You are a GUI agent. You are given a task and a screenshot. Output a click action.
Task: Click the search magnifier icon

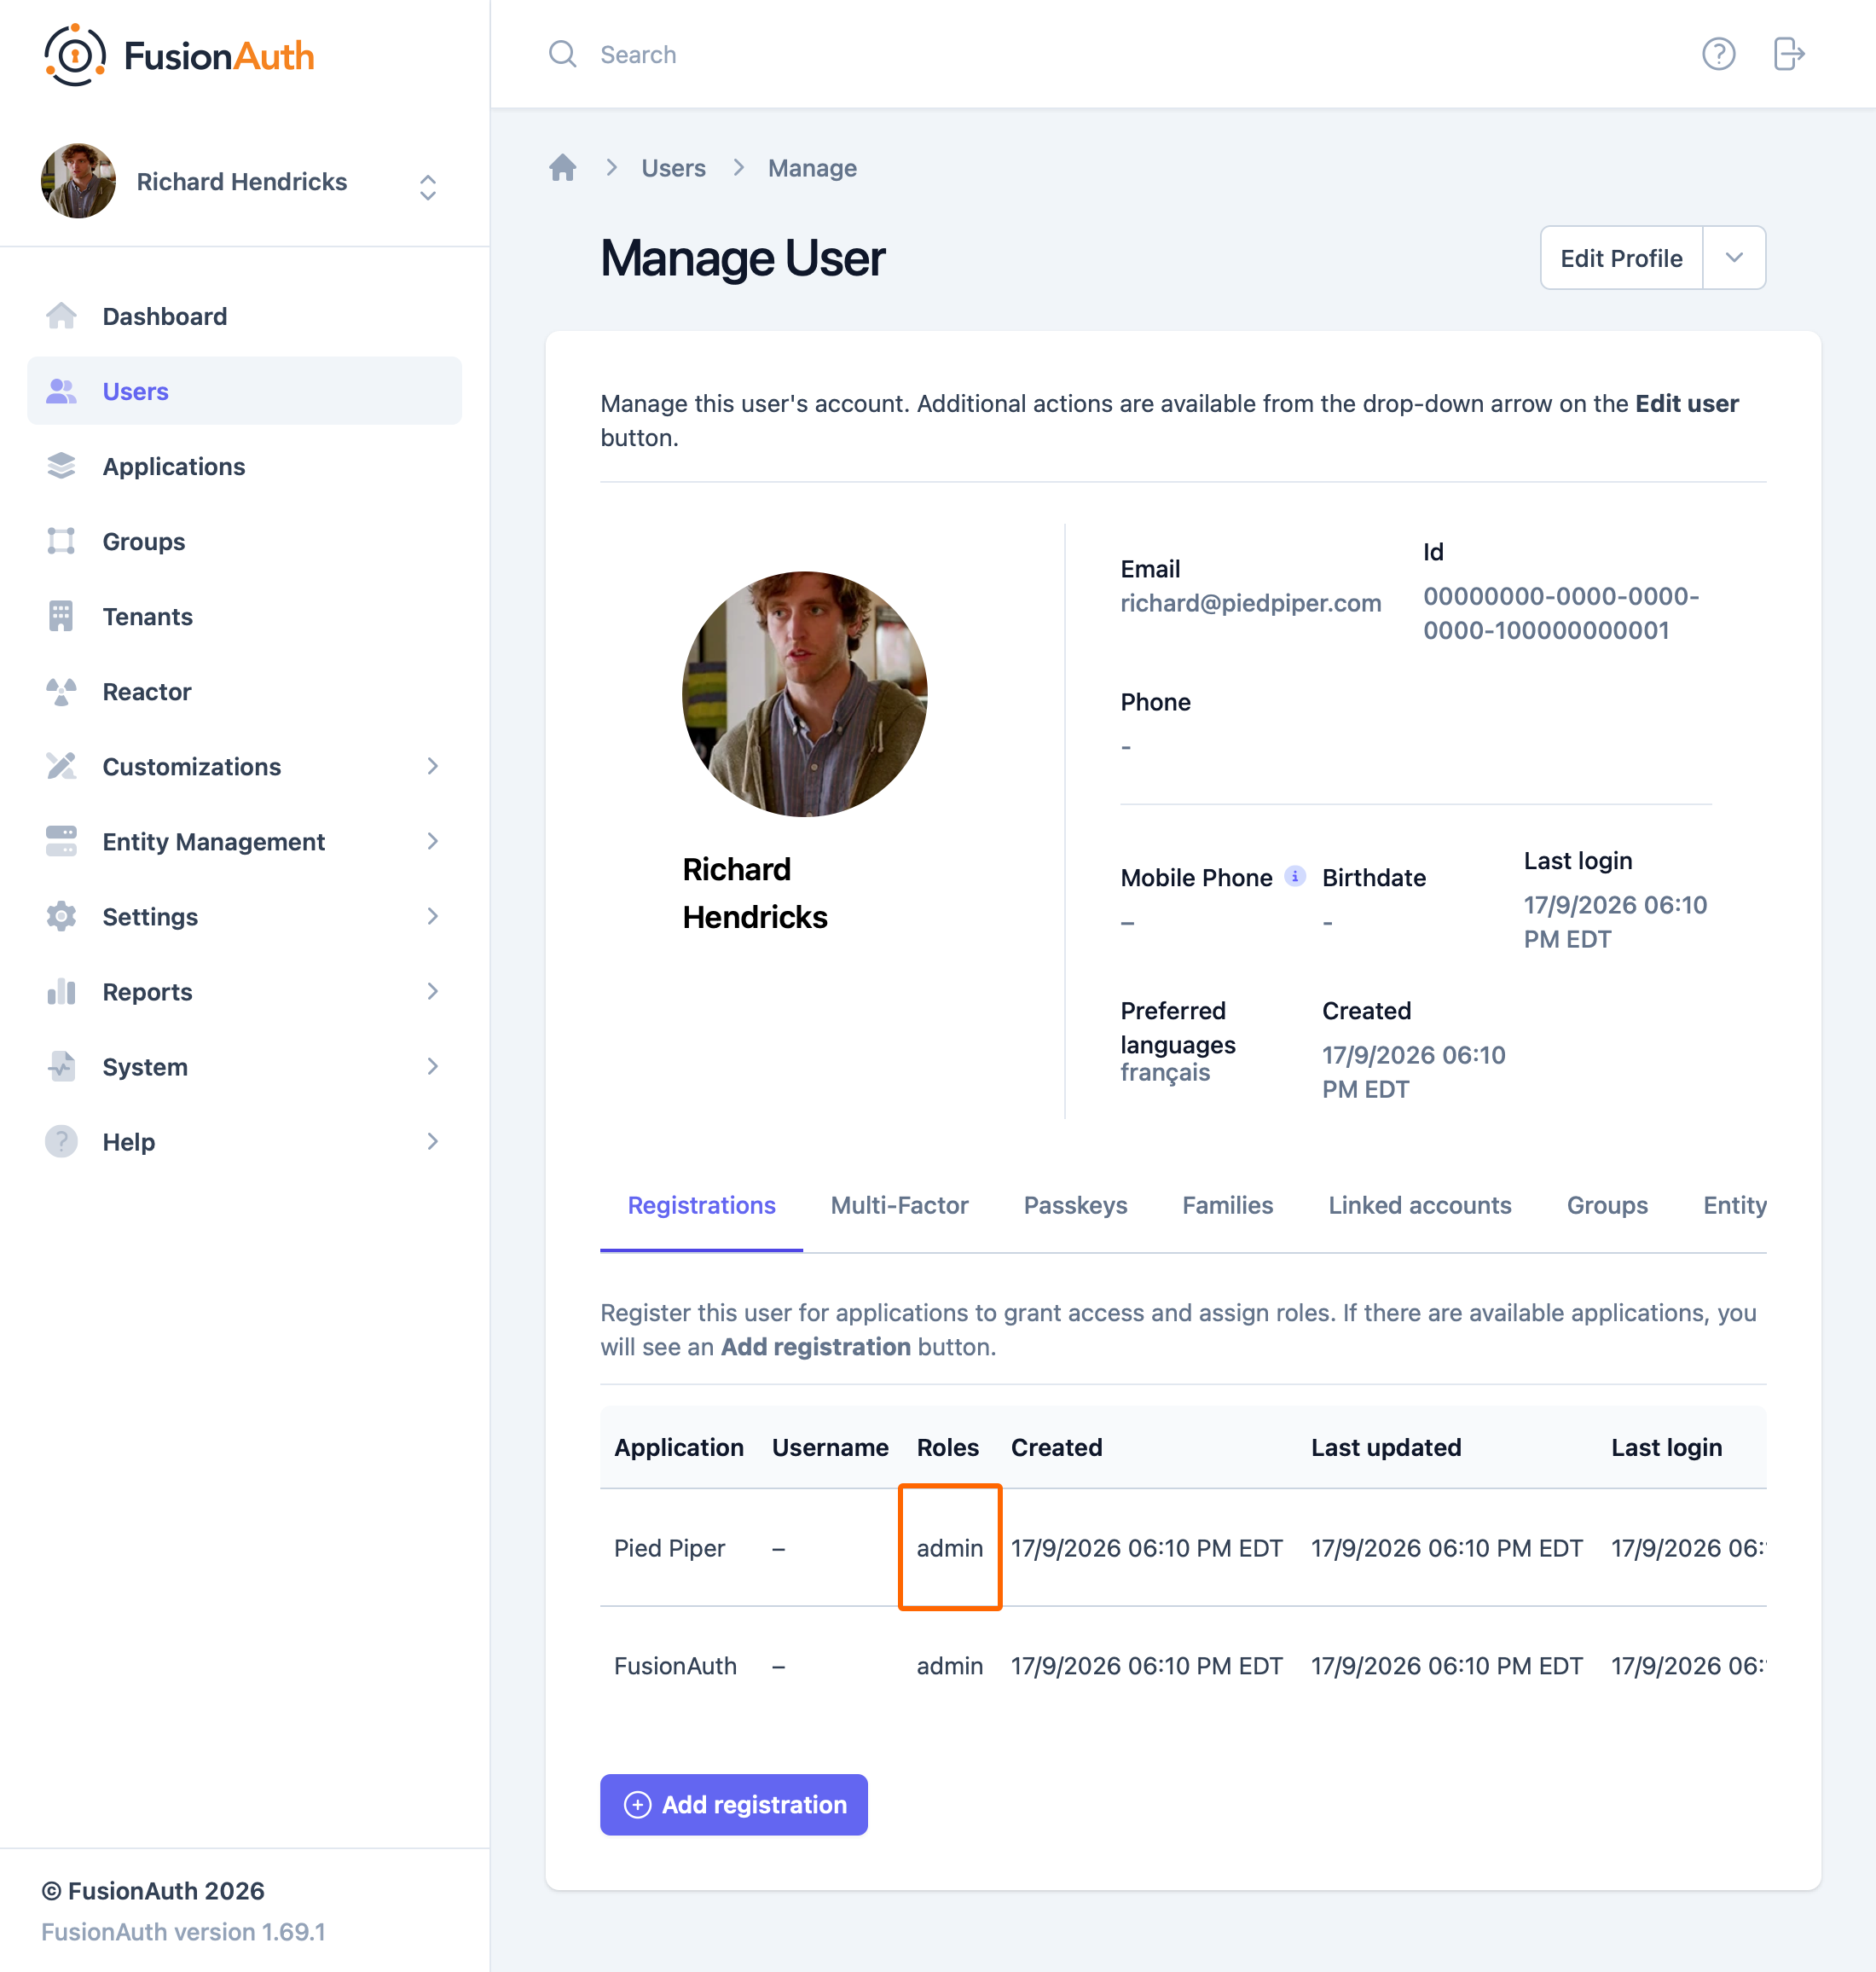pos(563,54)
